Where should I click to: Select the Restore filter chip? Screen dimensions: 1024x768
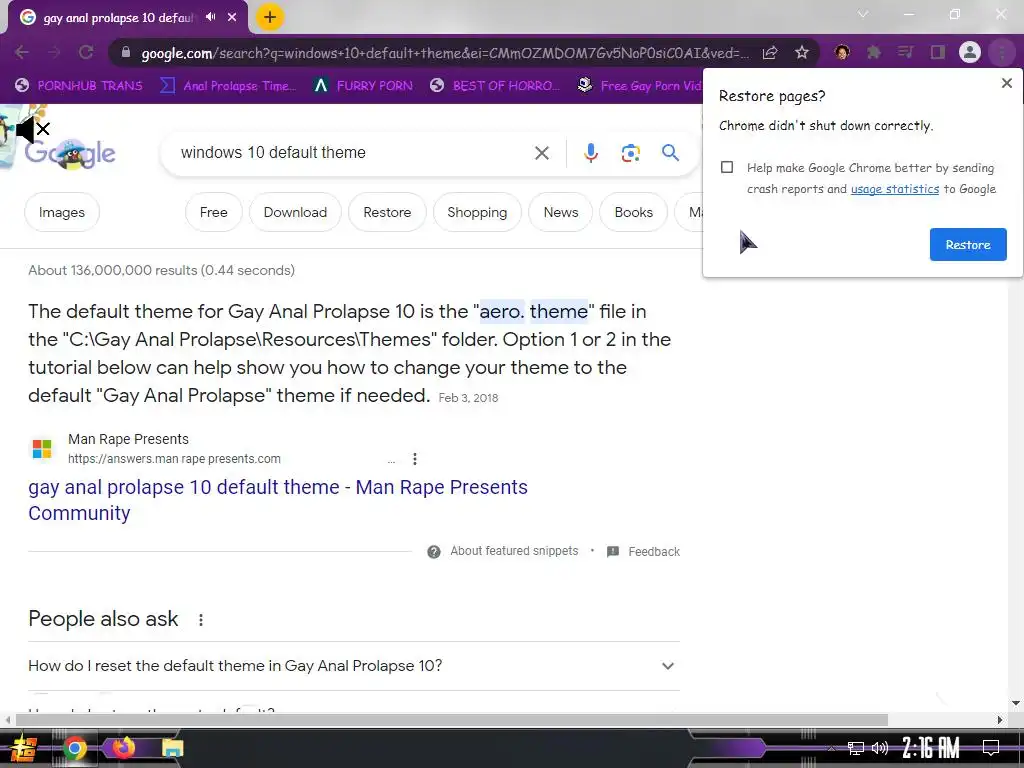point(387,212)
